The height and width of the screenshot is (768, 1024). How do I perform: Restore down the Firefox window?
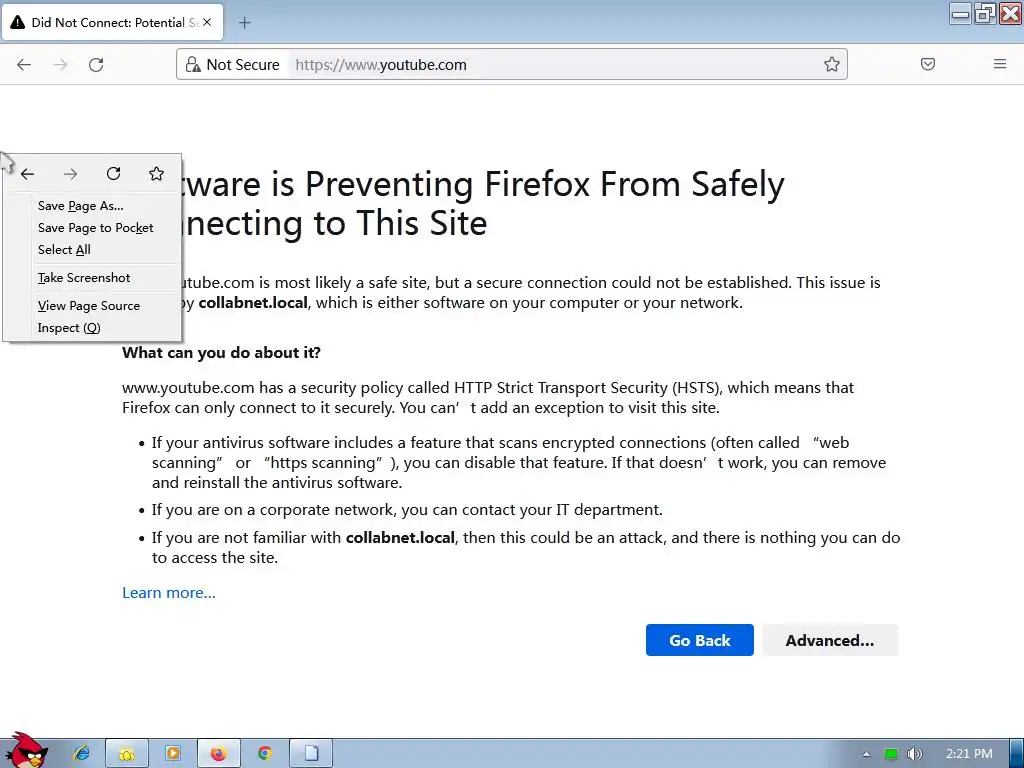pyautogui.click(x=984, y=14)
